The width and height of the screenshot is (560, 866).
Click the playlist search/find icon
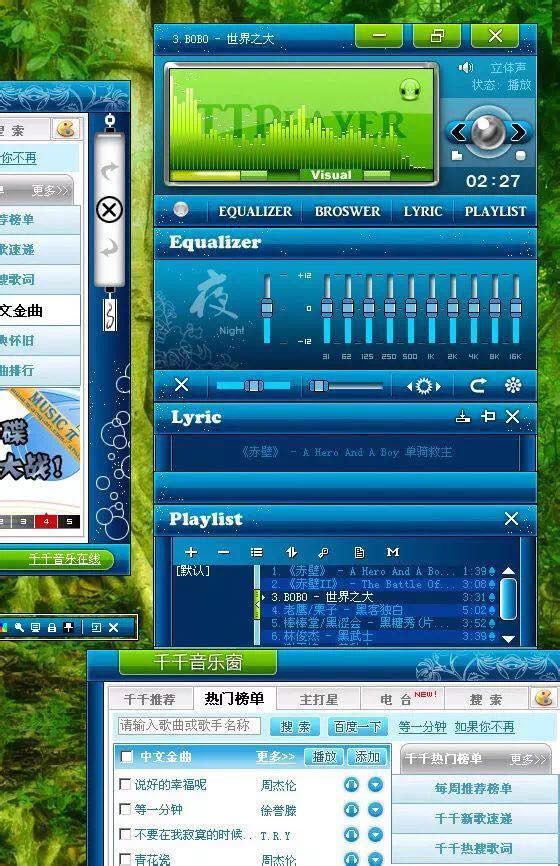[324, 552]
